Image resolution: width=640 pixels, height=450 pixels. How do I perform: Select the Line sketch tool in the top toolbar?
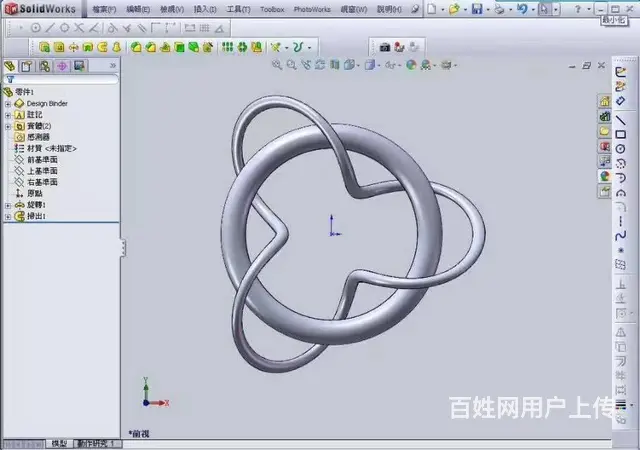click(x=50, y=28)
